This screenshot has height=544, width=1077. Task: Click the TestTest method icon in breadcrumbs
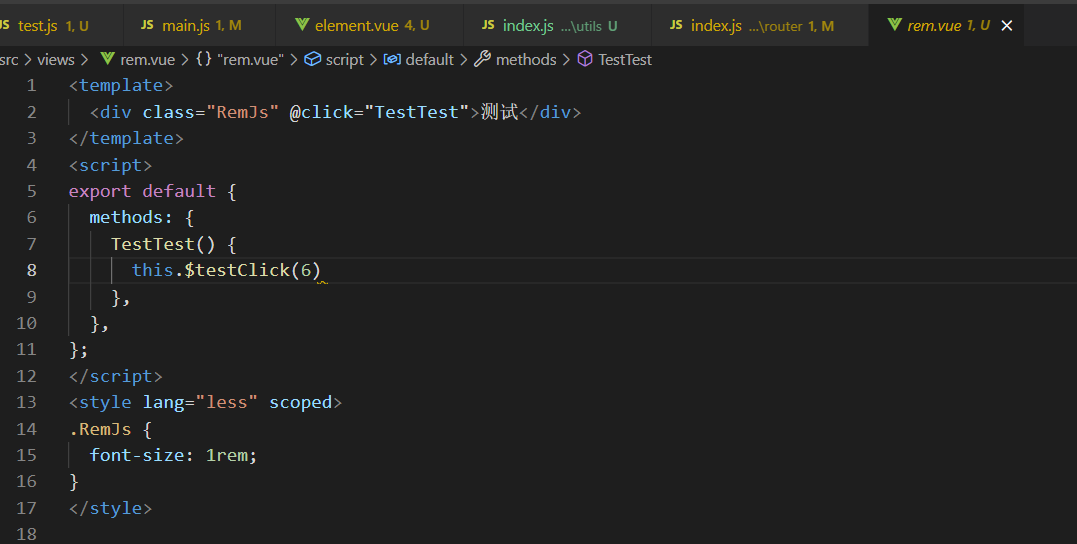585,60
